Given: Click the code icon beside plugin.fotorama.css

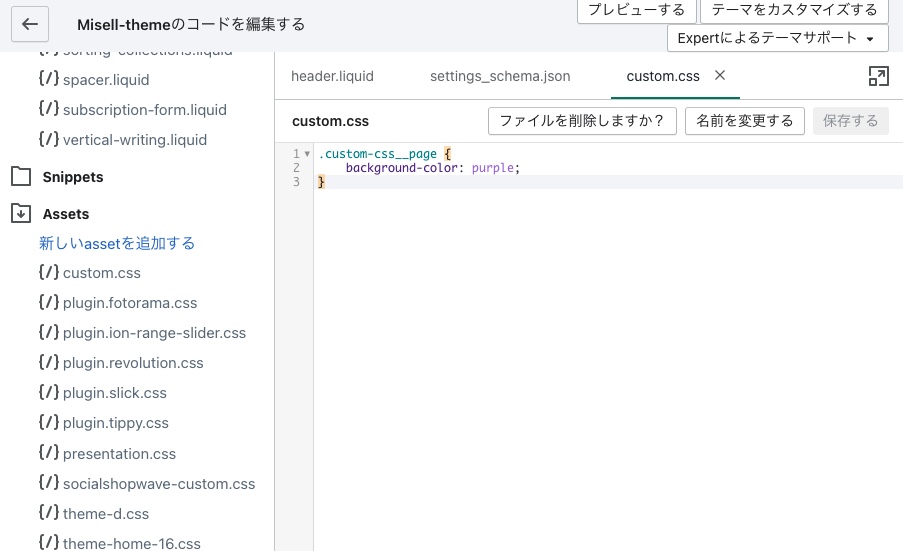Looking at the screenshot, I should pyautogui.click(x=49, y=301).
